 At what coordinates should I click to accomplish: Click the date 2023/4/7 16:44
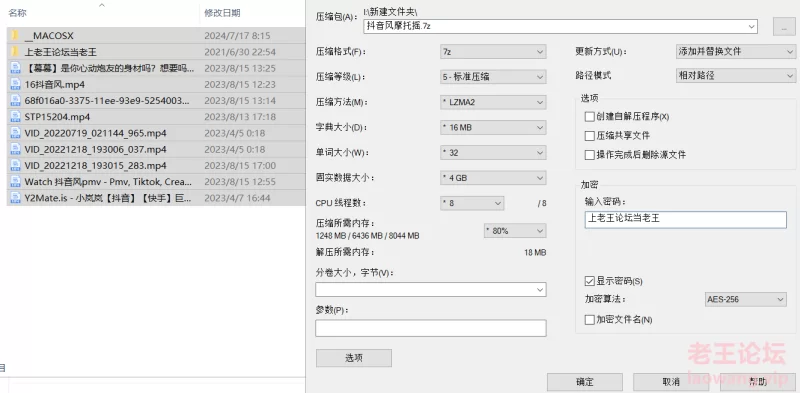pyautogui.click(x=237, y=198)
